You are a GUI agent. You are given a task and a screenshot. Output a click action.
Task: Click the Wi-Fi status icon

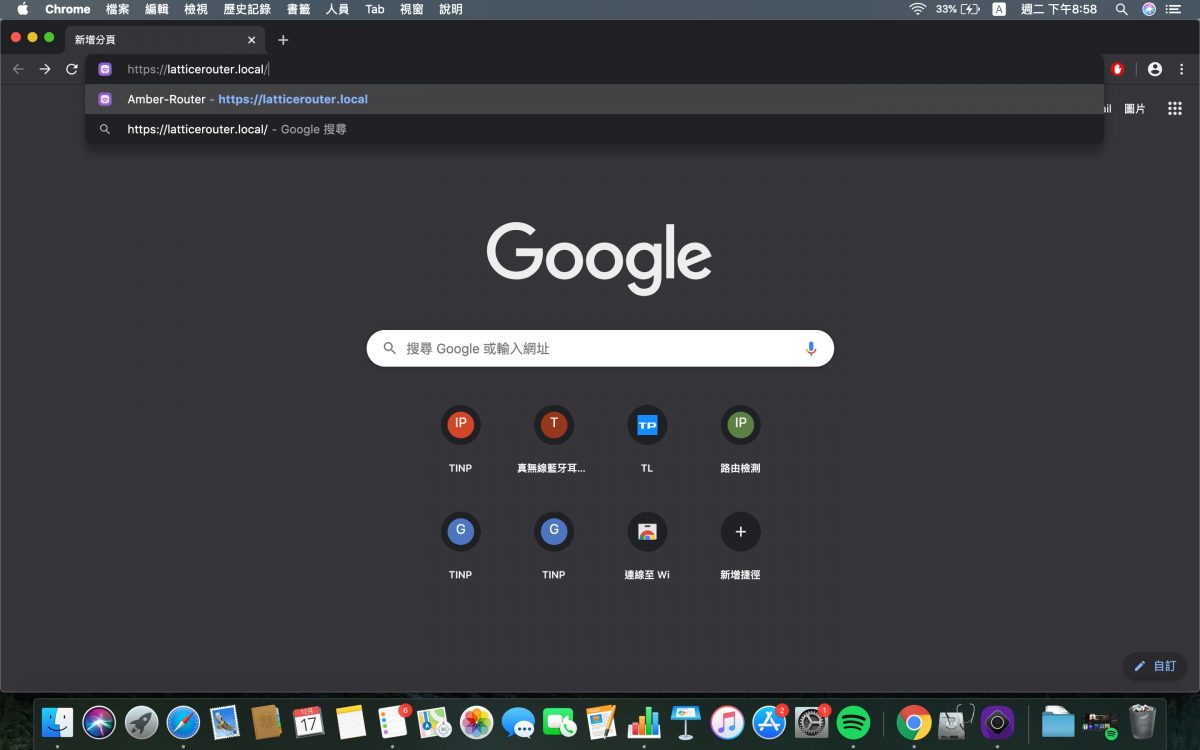[917, 9]
